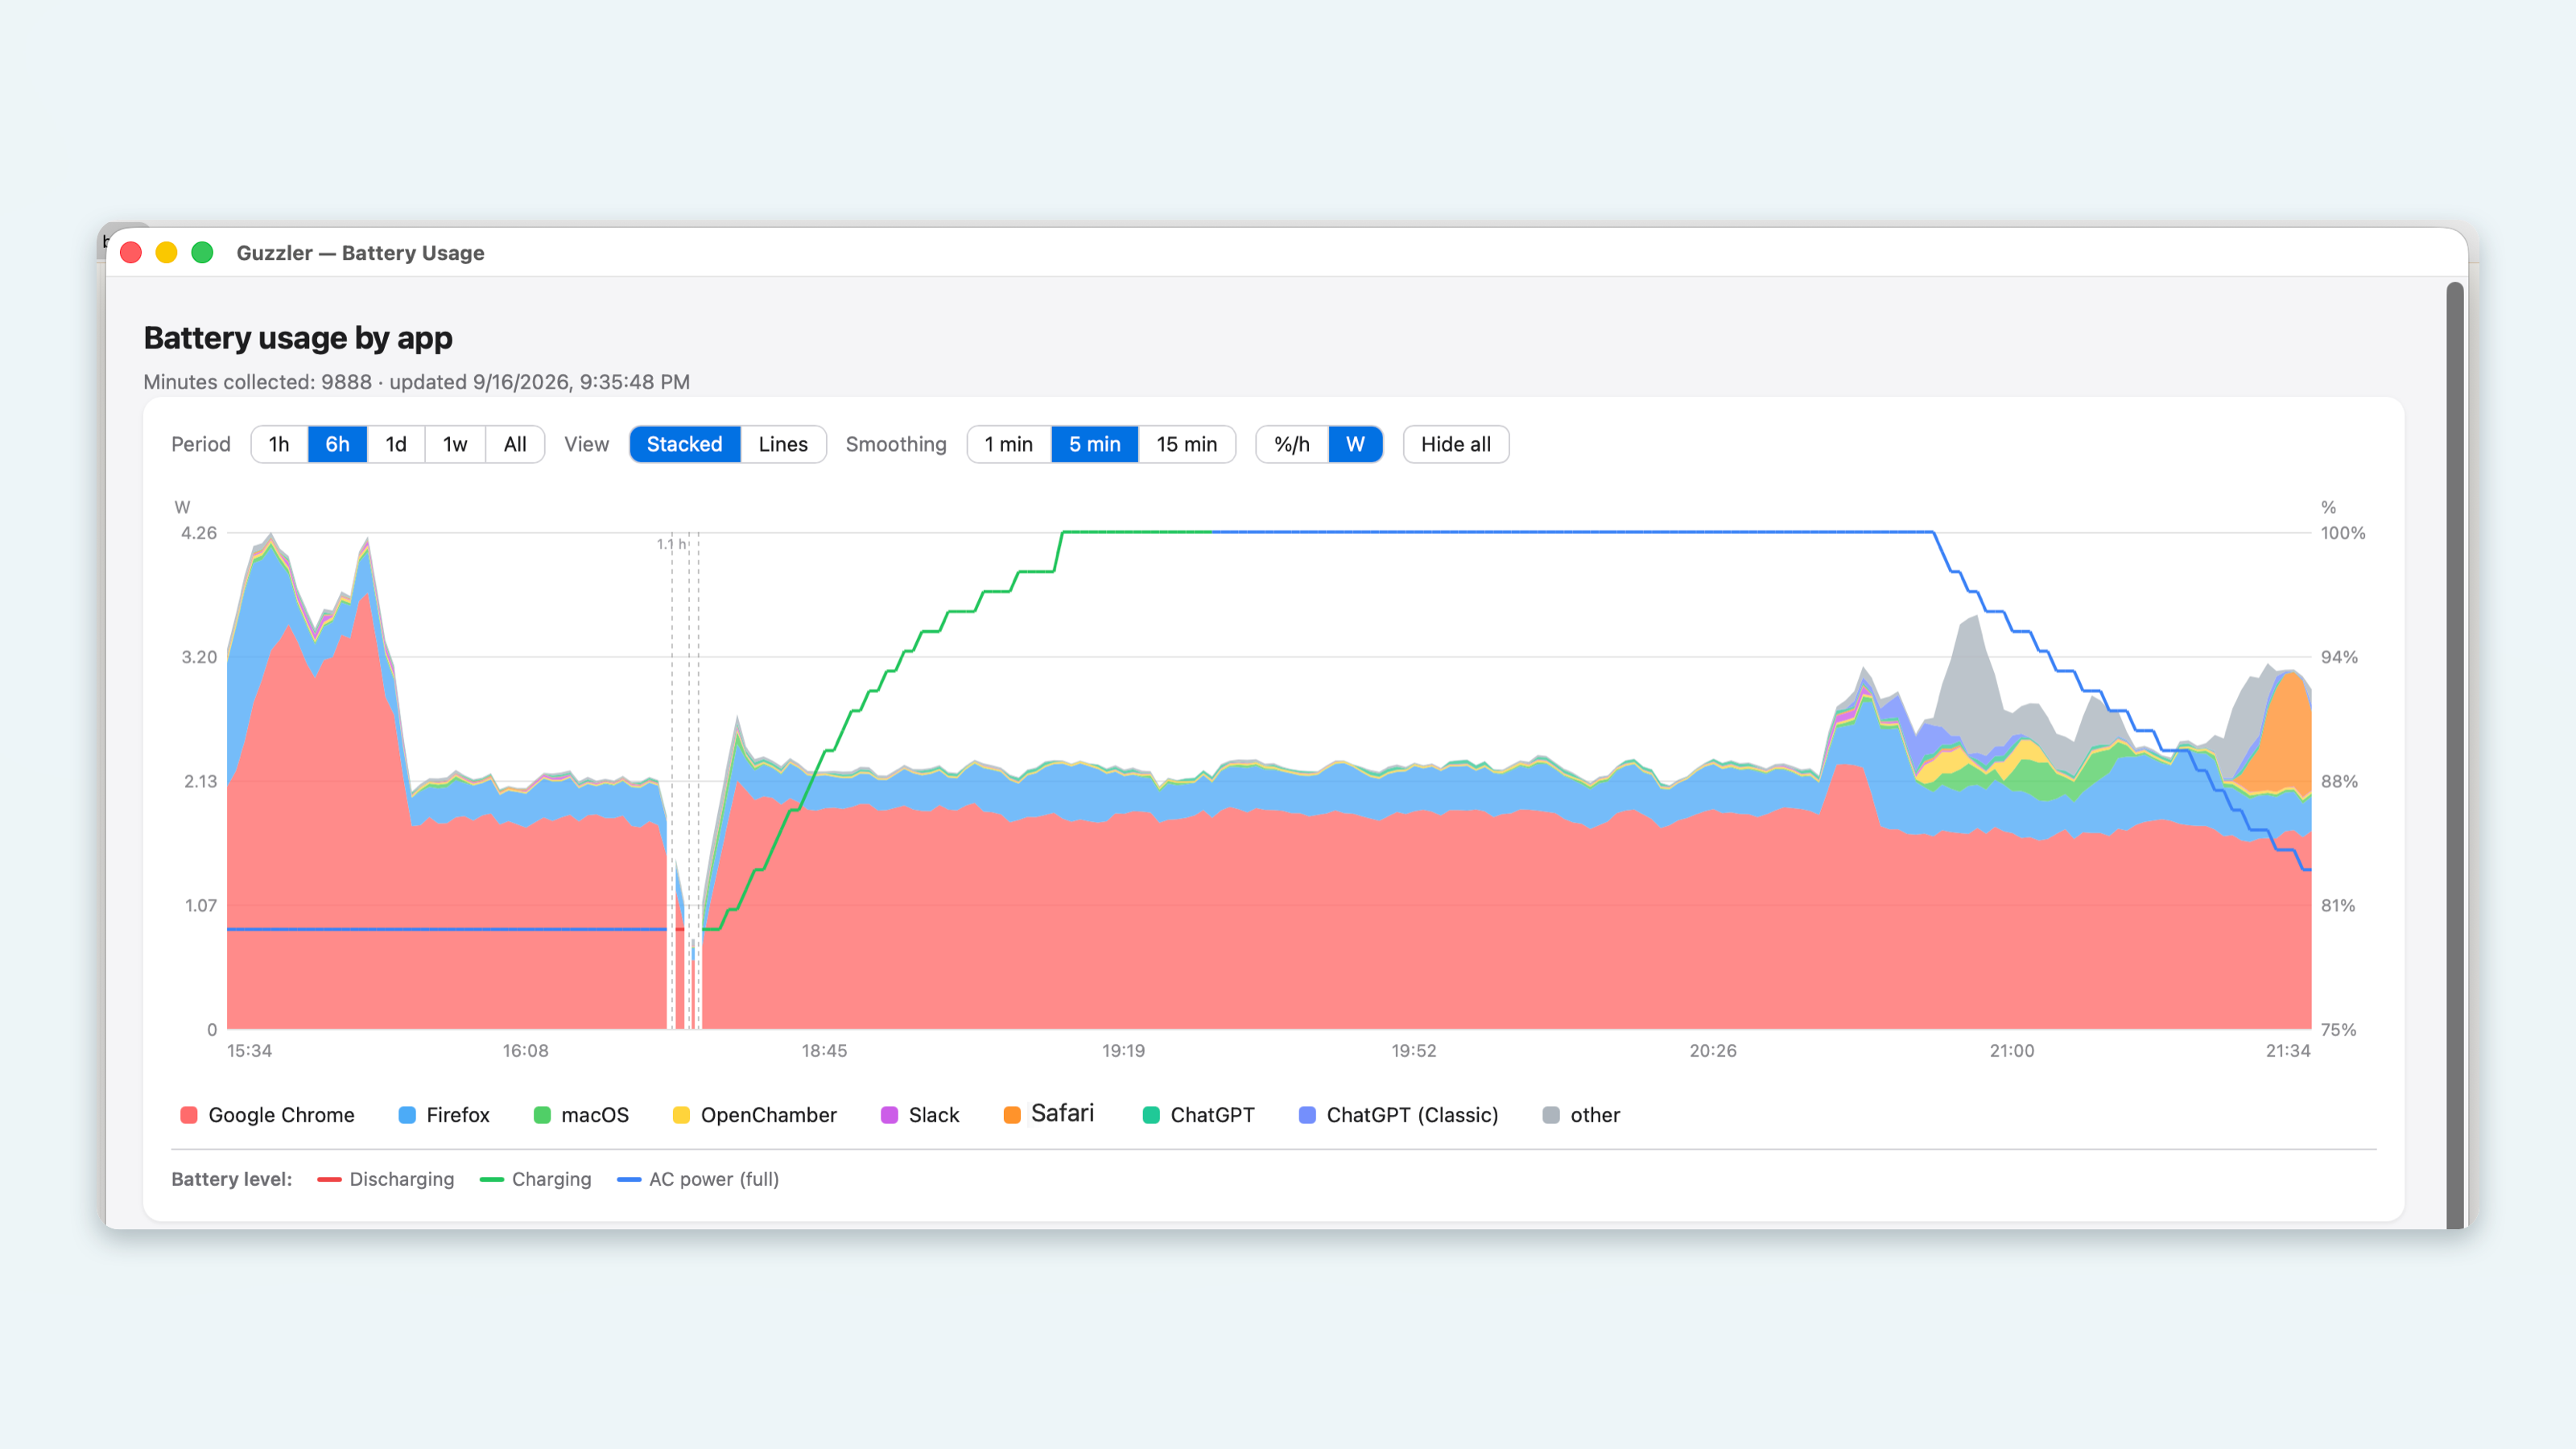
Task: Click the 18:45 time axis label
Action: [824, 1051]
